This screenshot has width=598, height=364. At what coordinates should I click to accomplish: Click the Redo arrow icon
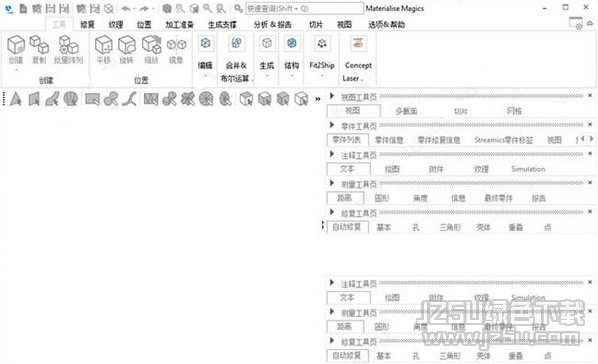tap(144, 8)
